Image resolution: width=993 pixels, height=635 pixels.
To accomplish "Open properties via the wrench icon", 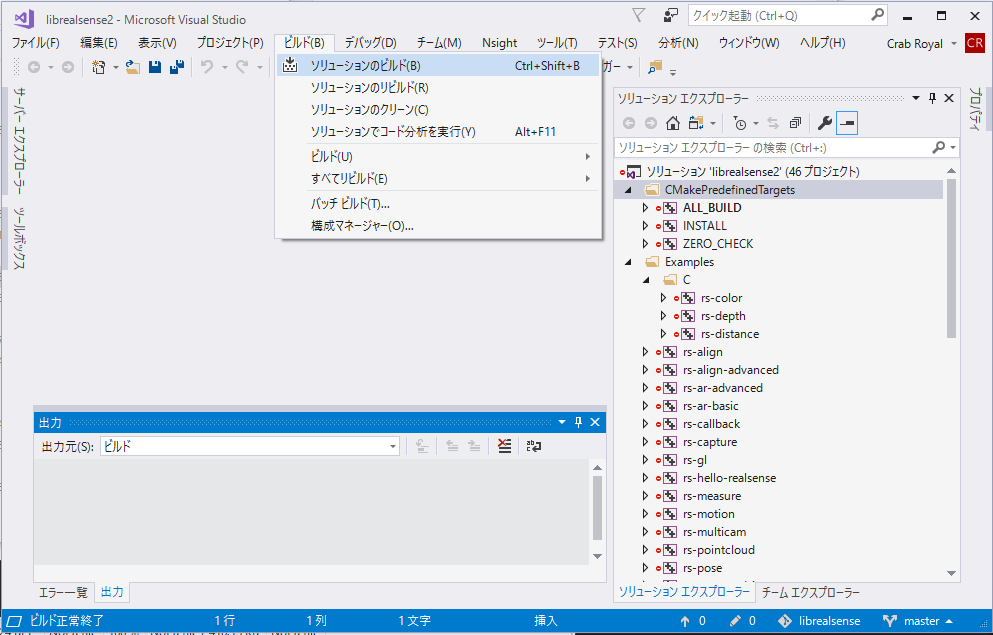I will (x=824, y=123).
